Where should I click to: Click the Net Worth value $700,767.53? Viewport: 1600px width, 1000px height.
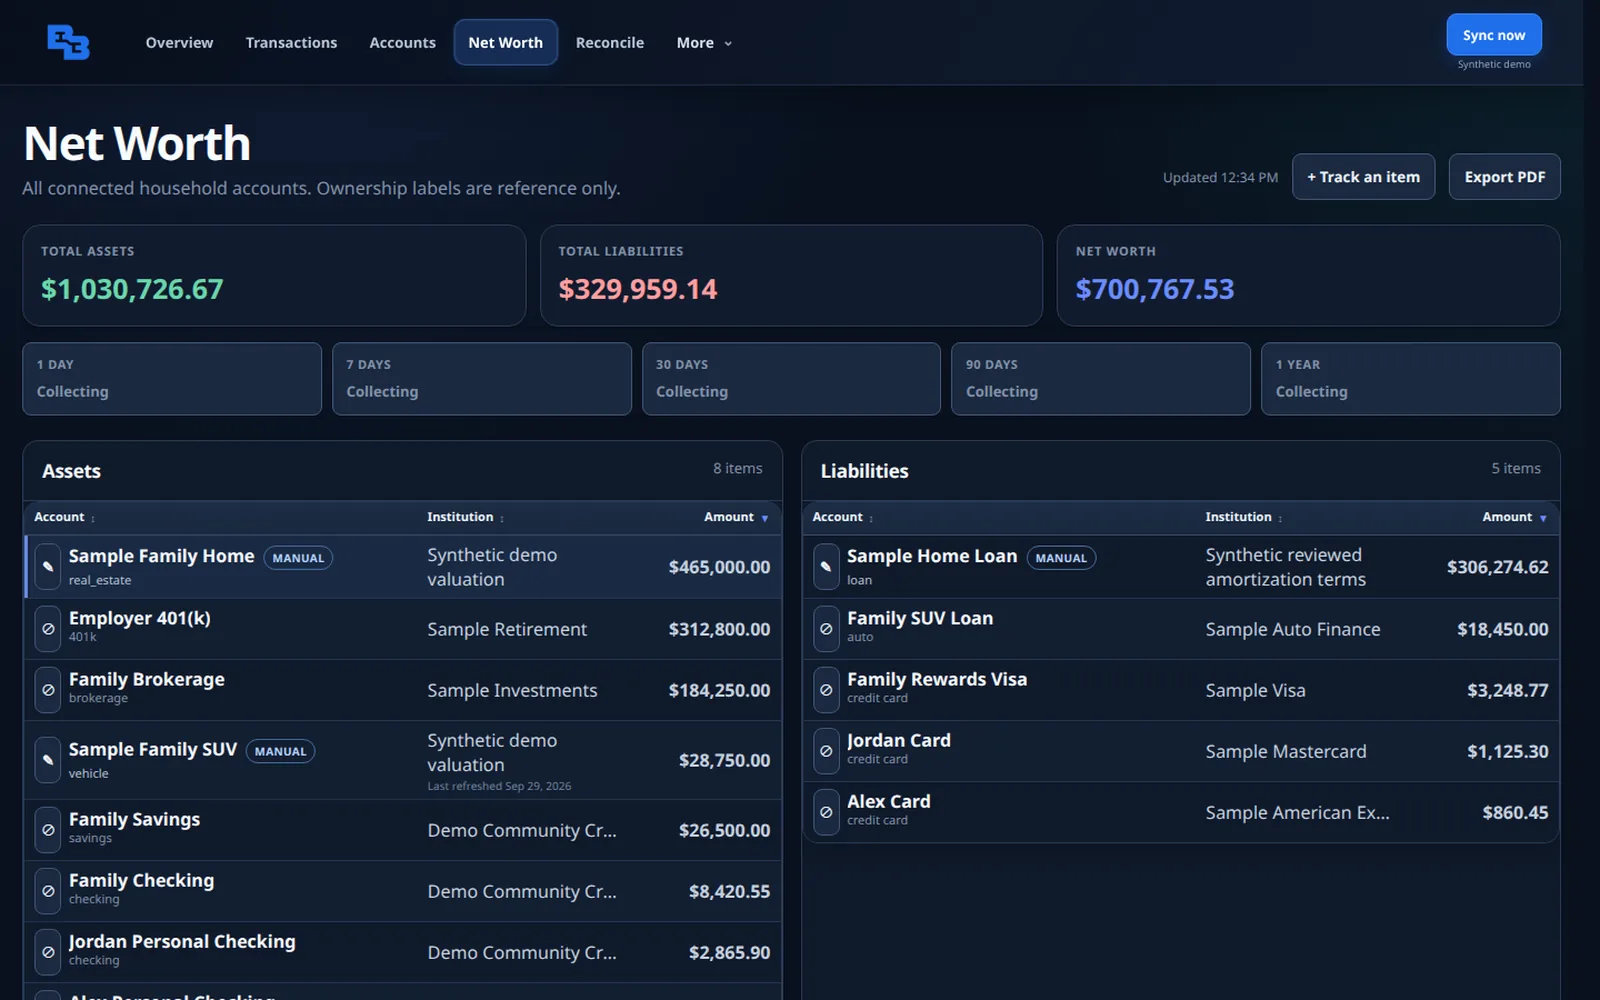point(1154,289)
